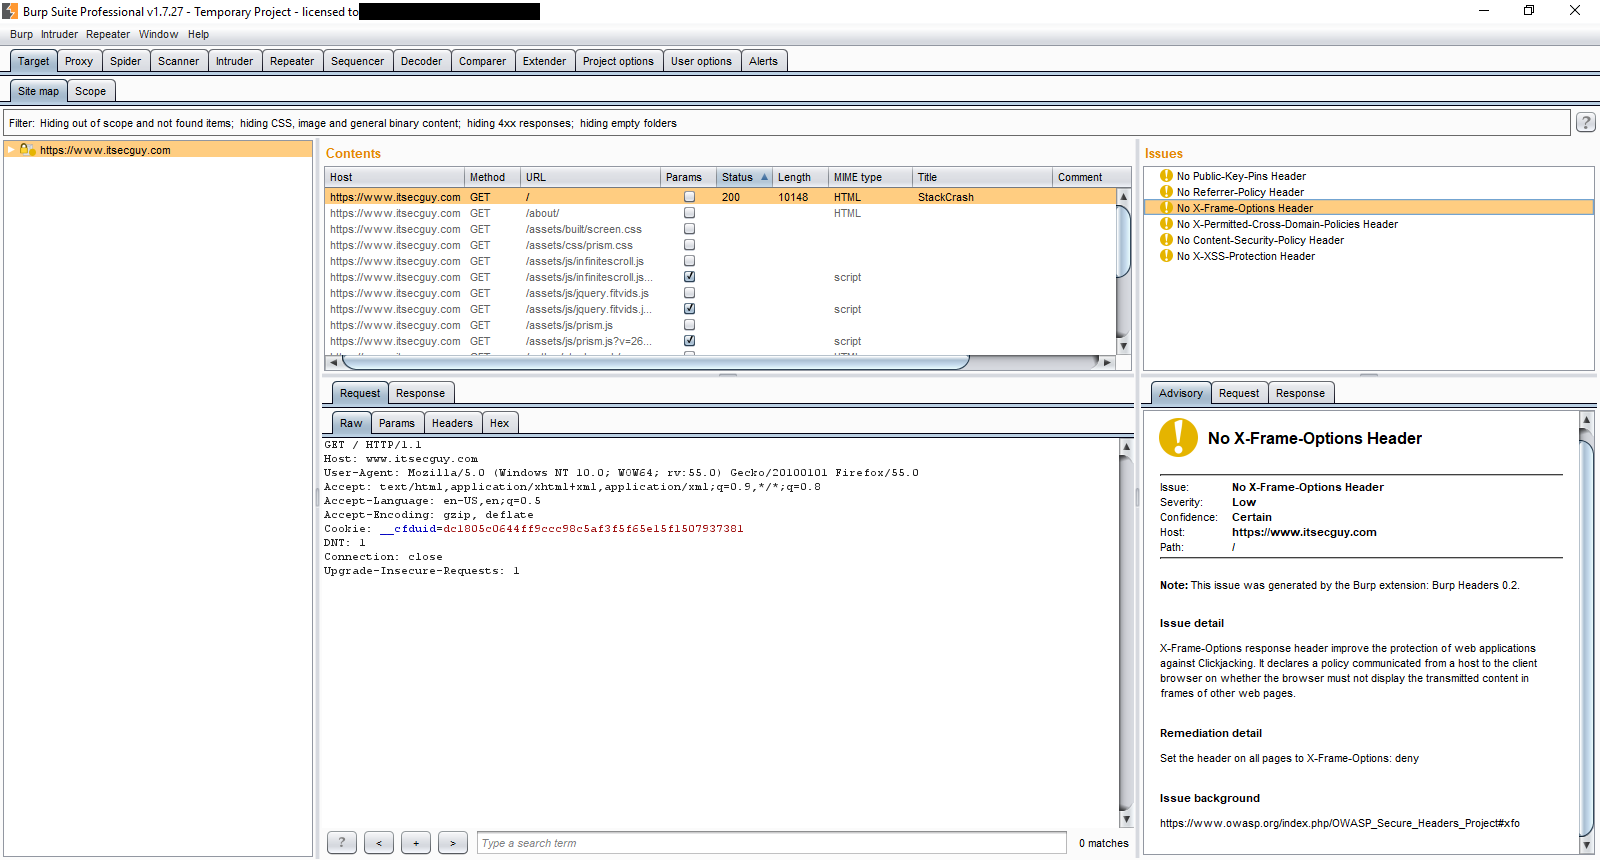Open the Help menu
Screen dimensions: 1600x860
click(198, 34)
